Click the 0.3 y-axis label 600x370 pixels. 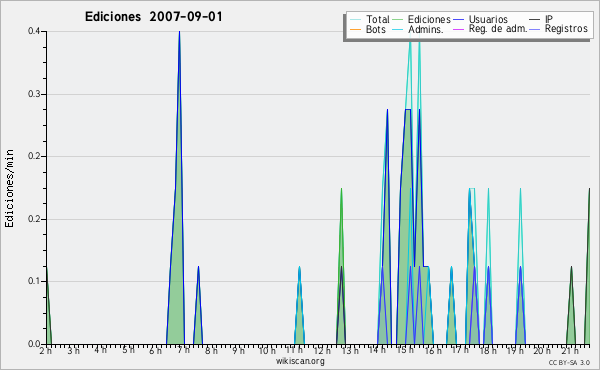click(34, 94)
